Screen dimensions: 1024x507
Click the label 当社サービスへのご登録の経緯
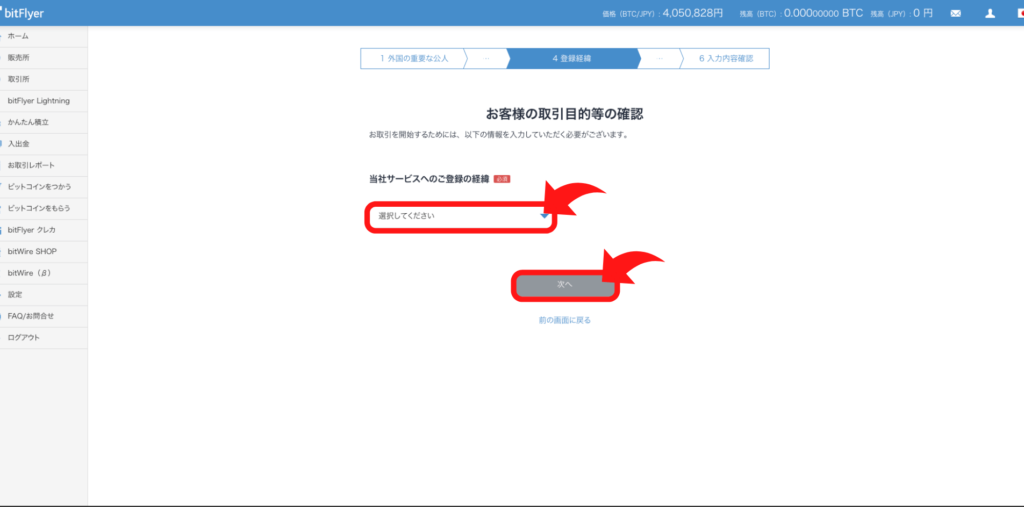point(429,179)
